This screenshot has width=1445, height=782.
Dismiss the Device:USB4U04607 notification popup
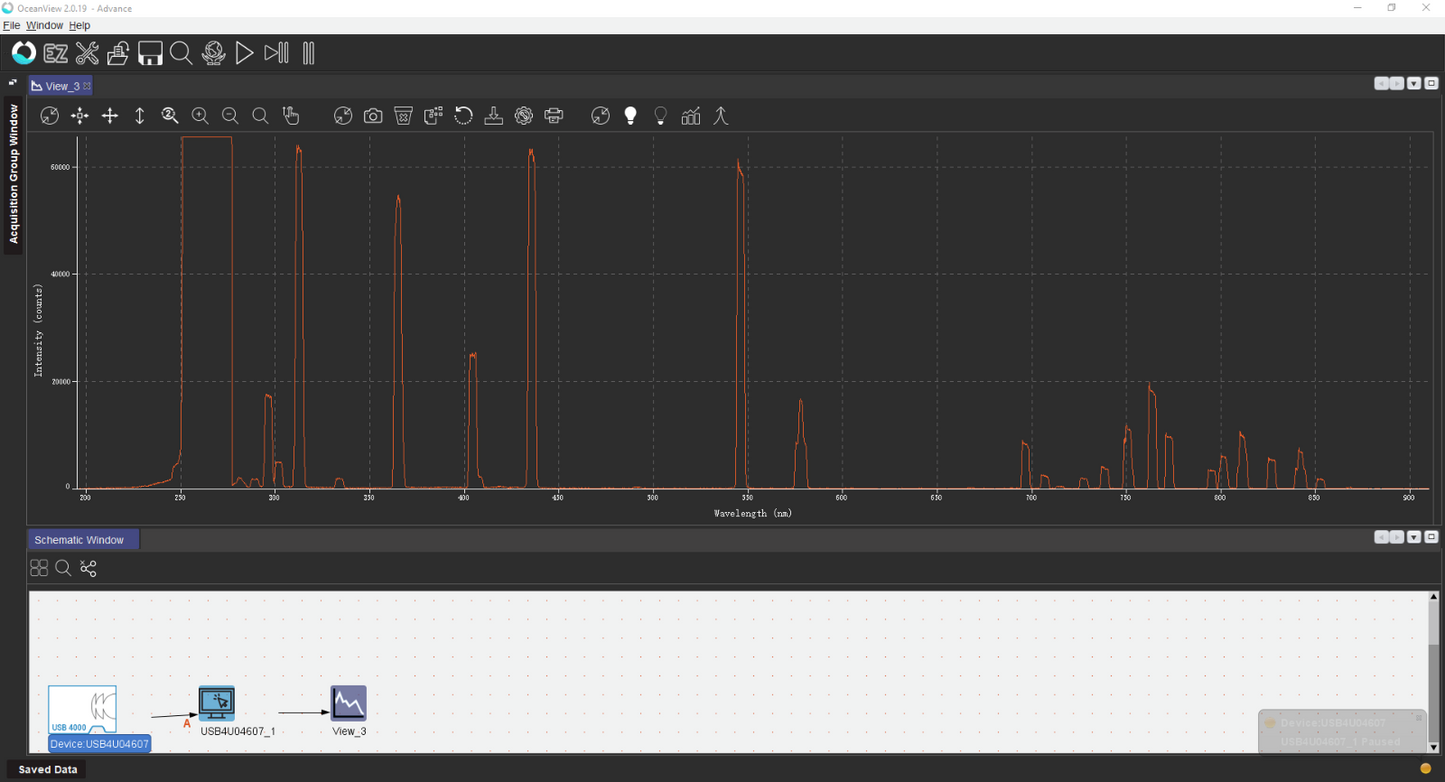1418,718
